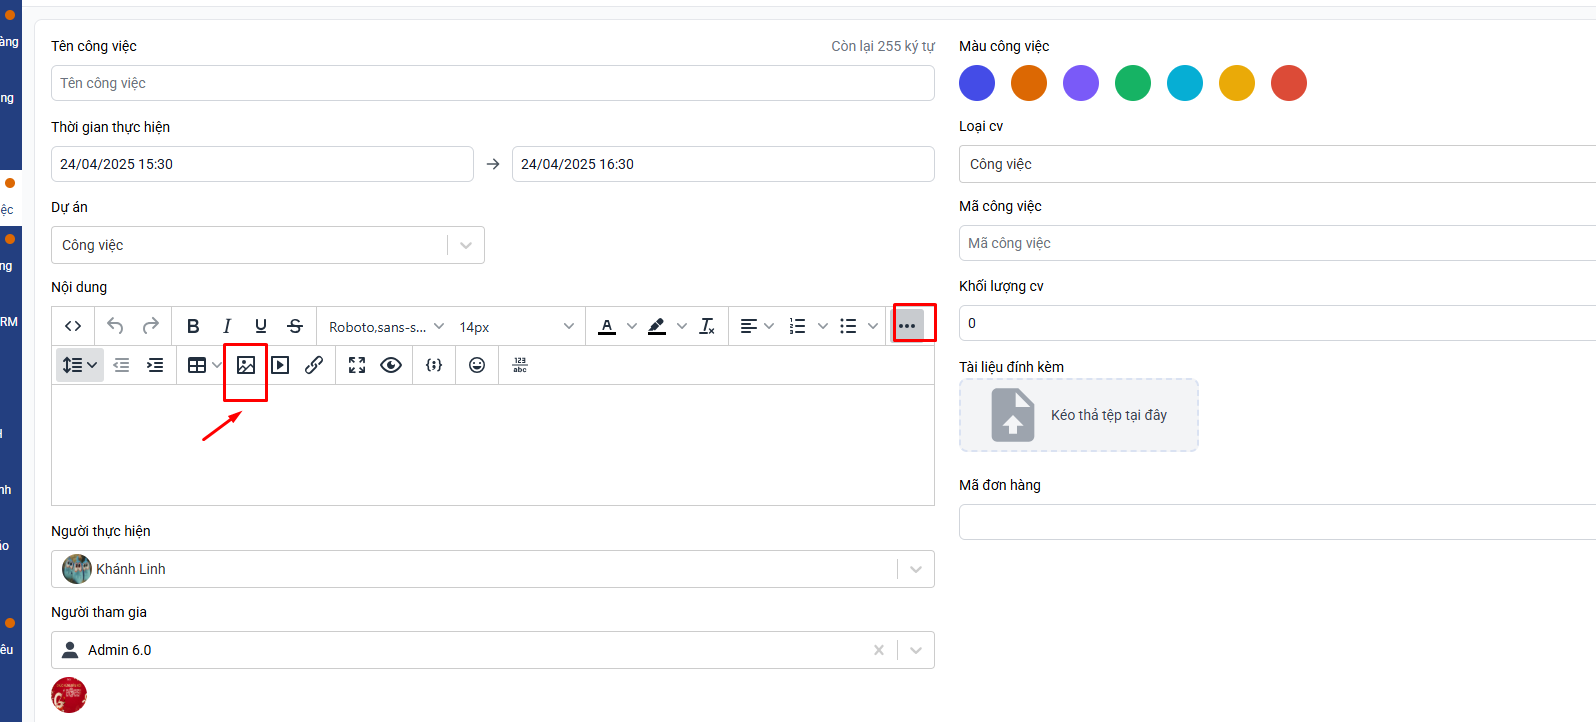Open the more toolbar options button
The image size is (1596, 722).
[907, 326]
